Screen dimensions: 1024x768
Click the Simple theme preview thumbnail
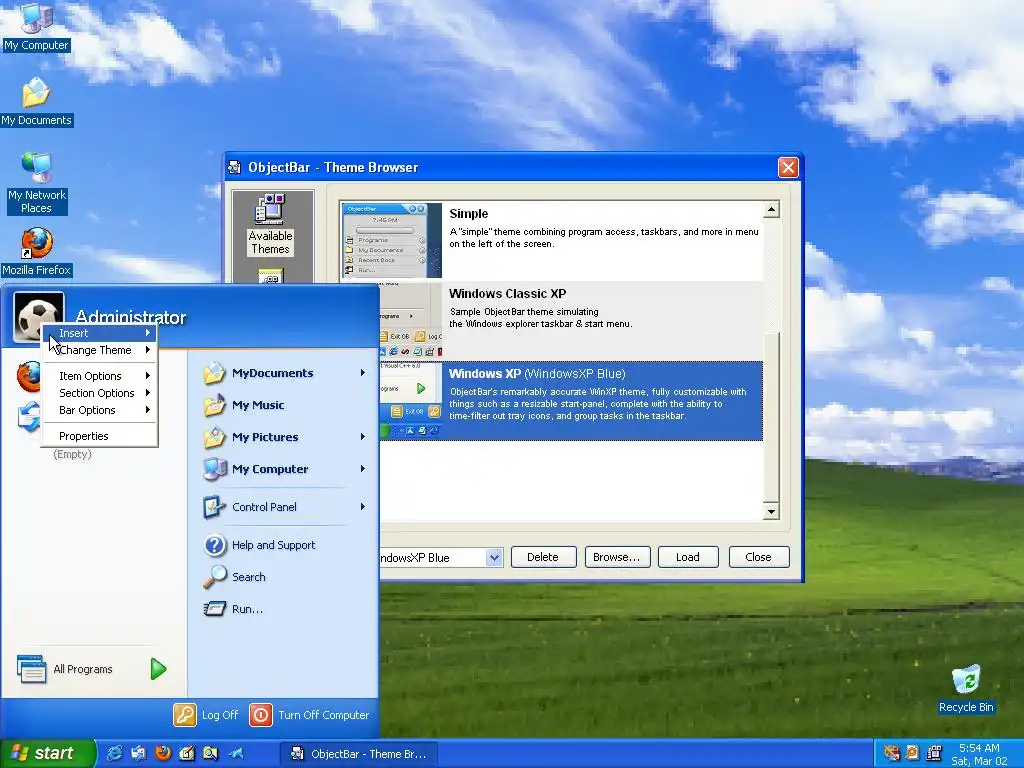[x=392, y=240]
